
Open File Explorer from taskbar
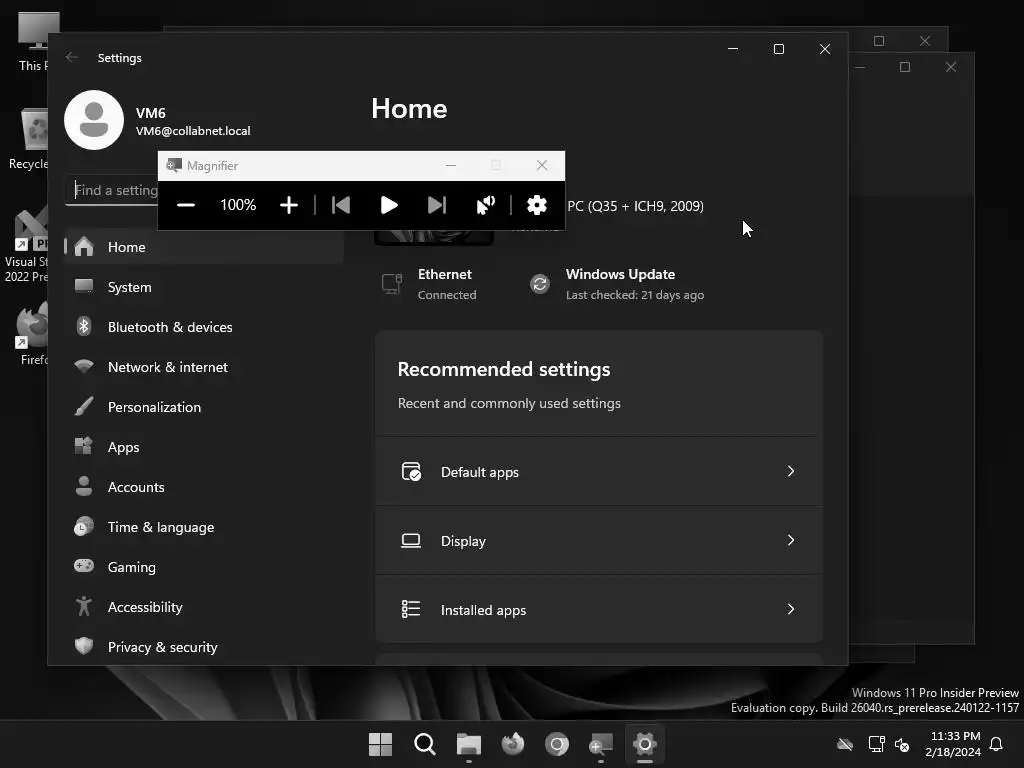469,744
